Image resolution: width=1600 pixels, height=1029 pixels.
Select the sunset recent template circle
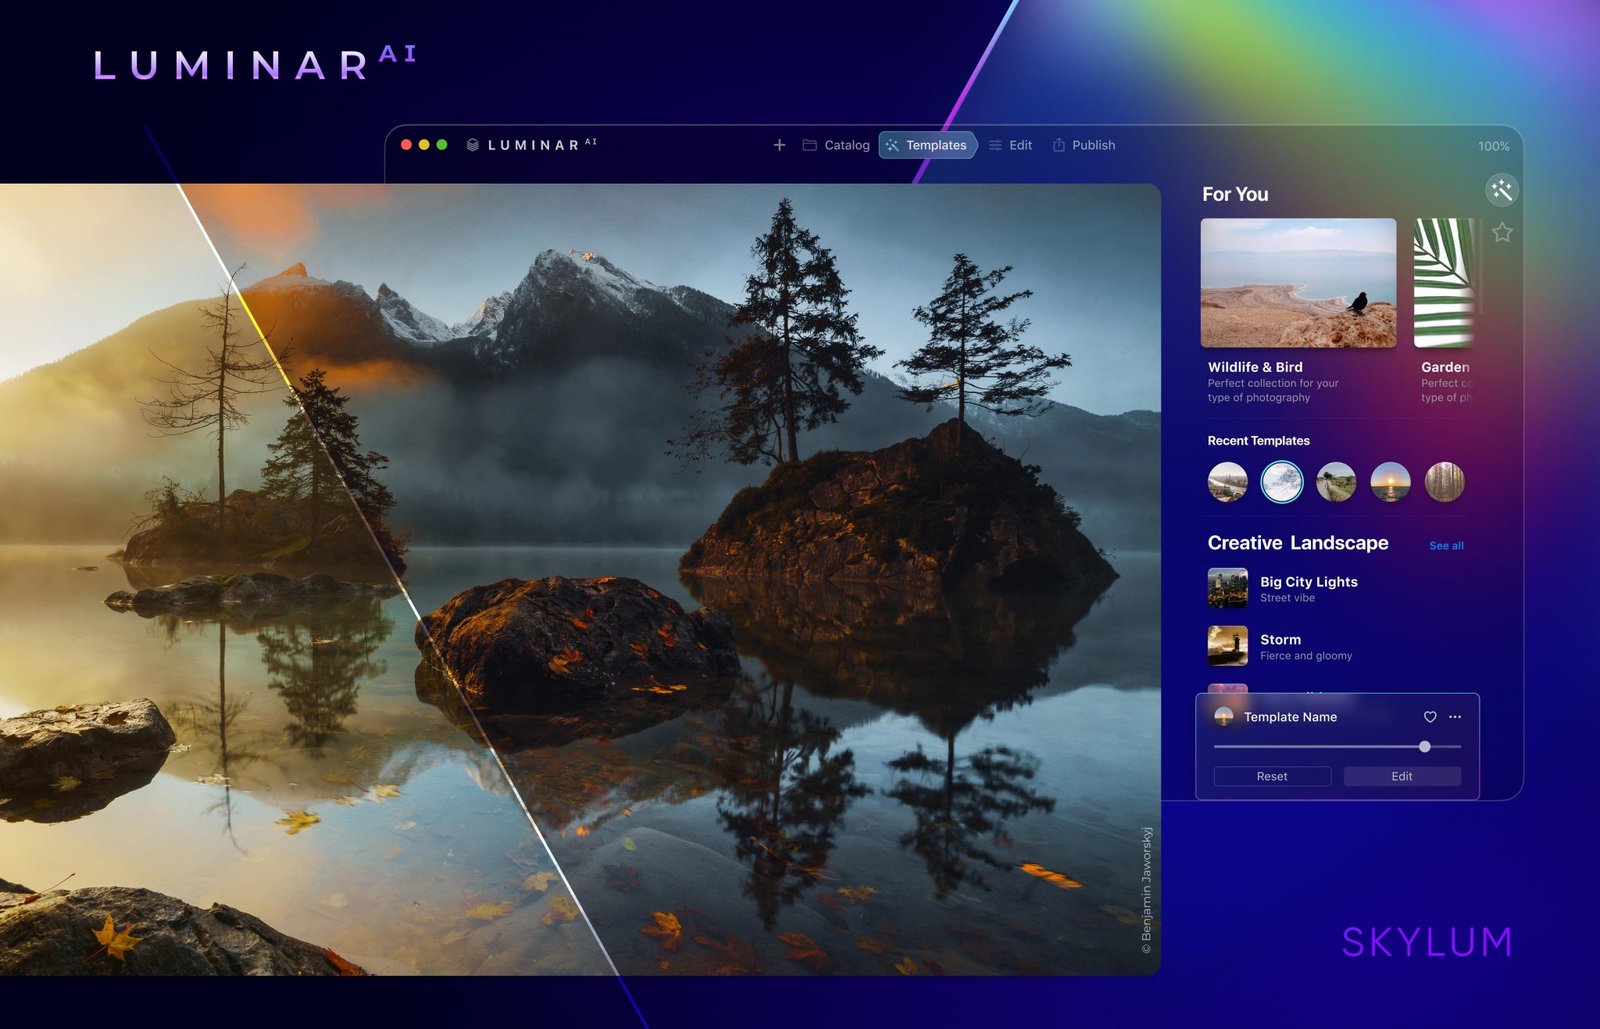1390,482
